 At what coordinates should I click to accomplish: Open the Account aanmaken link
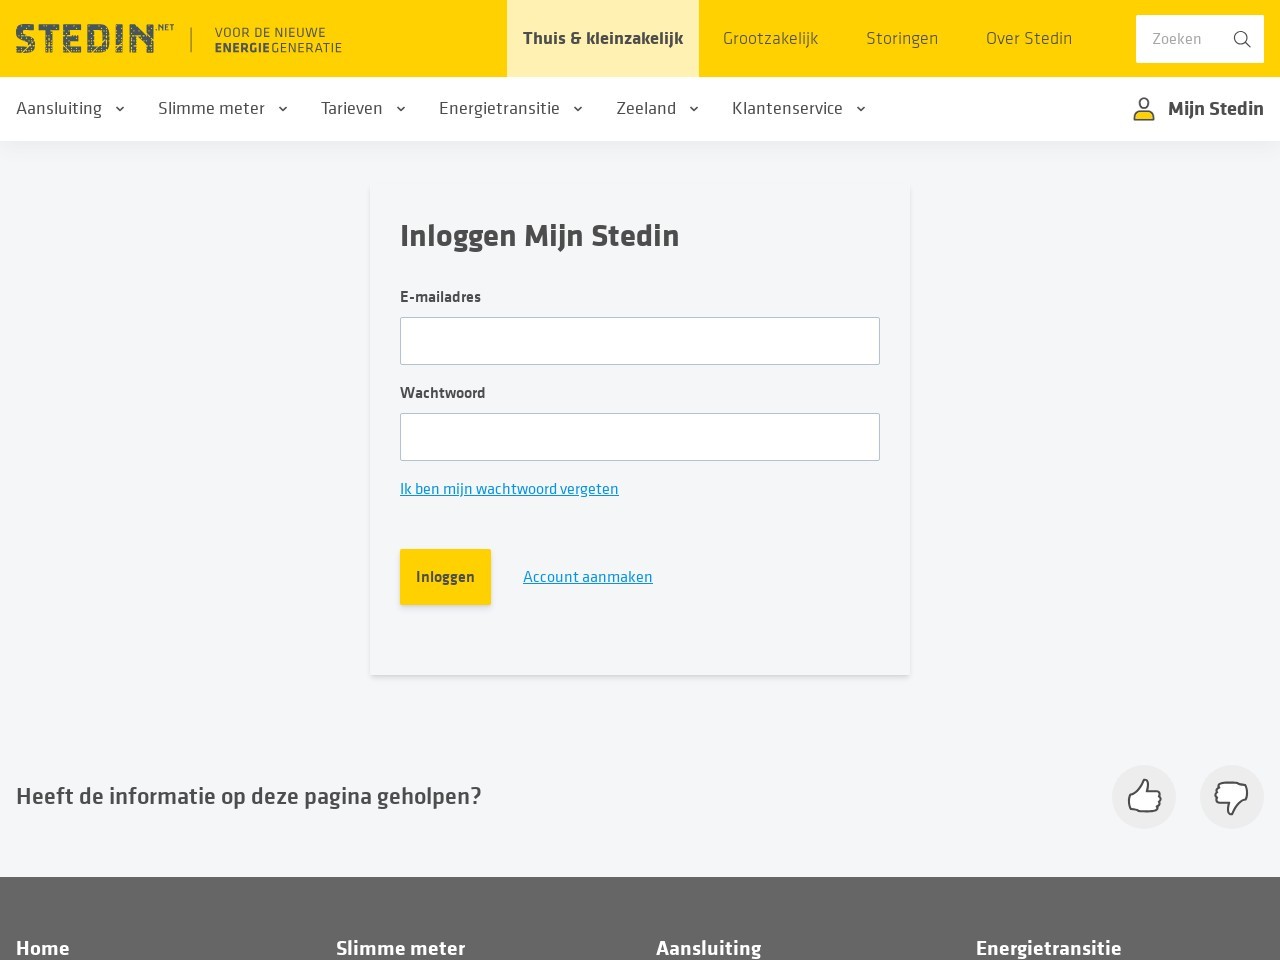tap(588, 577)
